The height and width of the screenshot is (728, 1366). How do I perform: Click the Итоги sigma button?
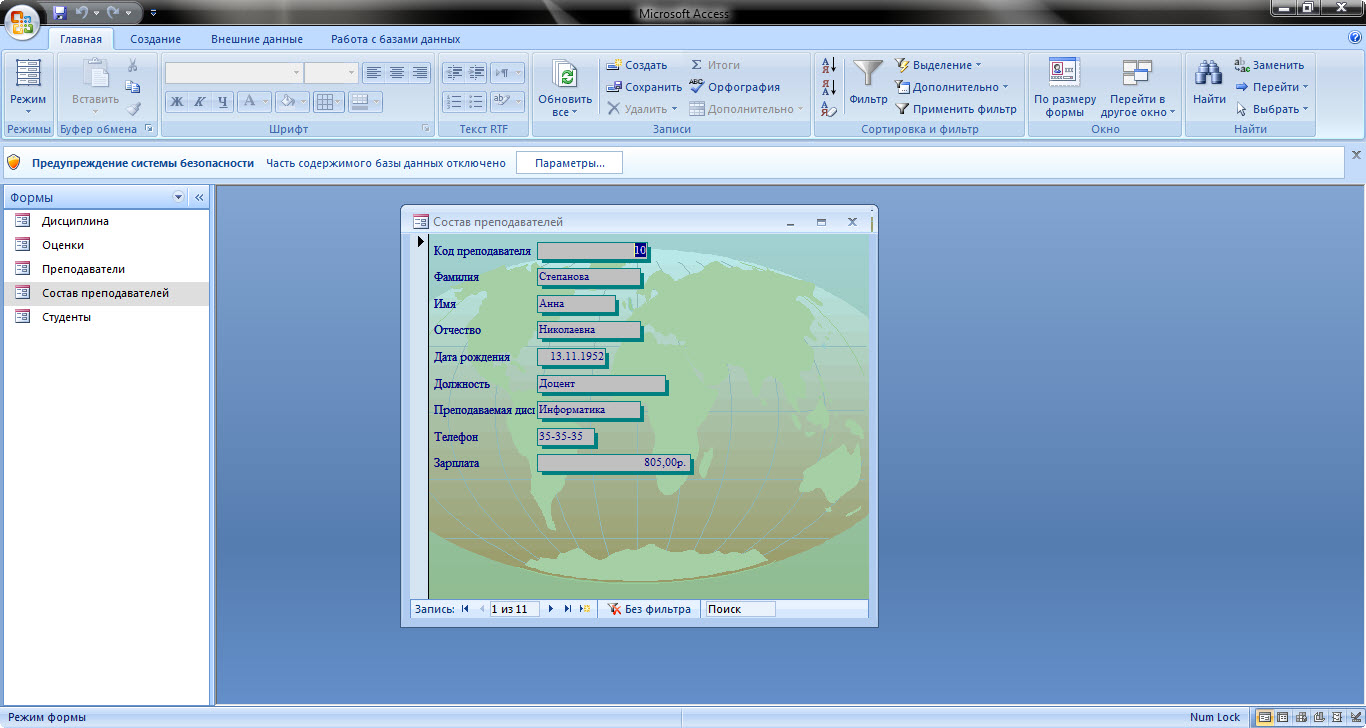click(715, 65)
